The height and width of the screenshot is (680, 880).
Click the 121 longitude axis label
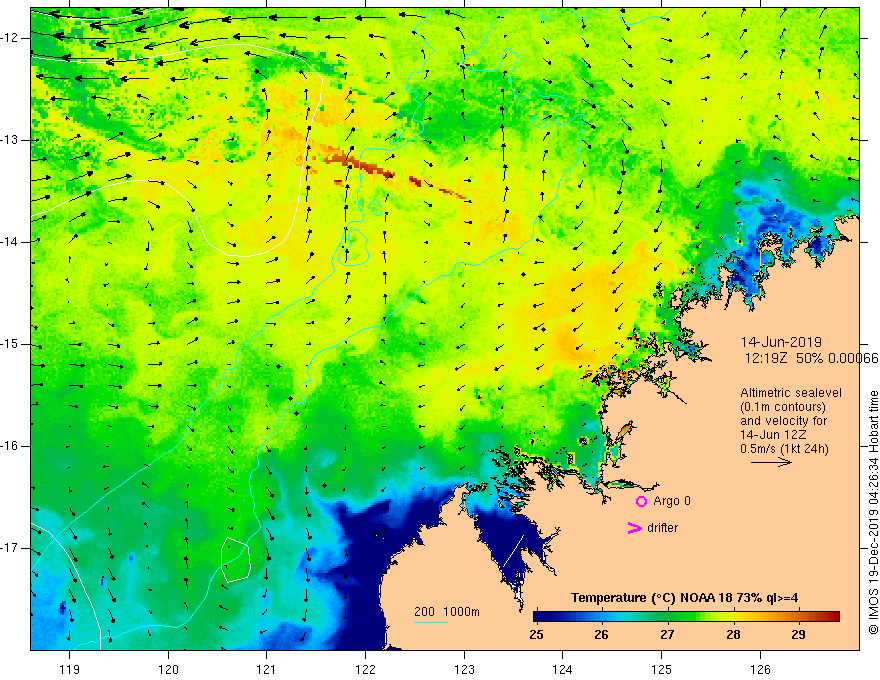(267, 669)
